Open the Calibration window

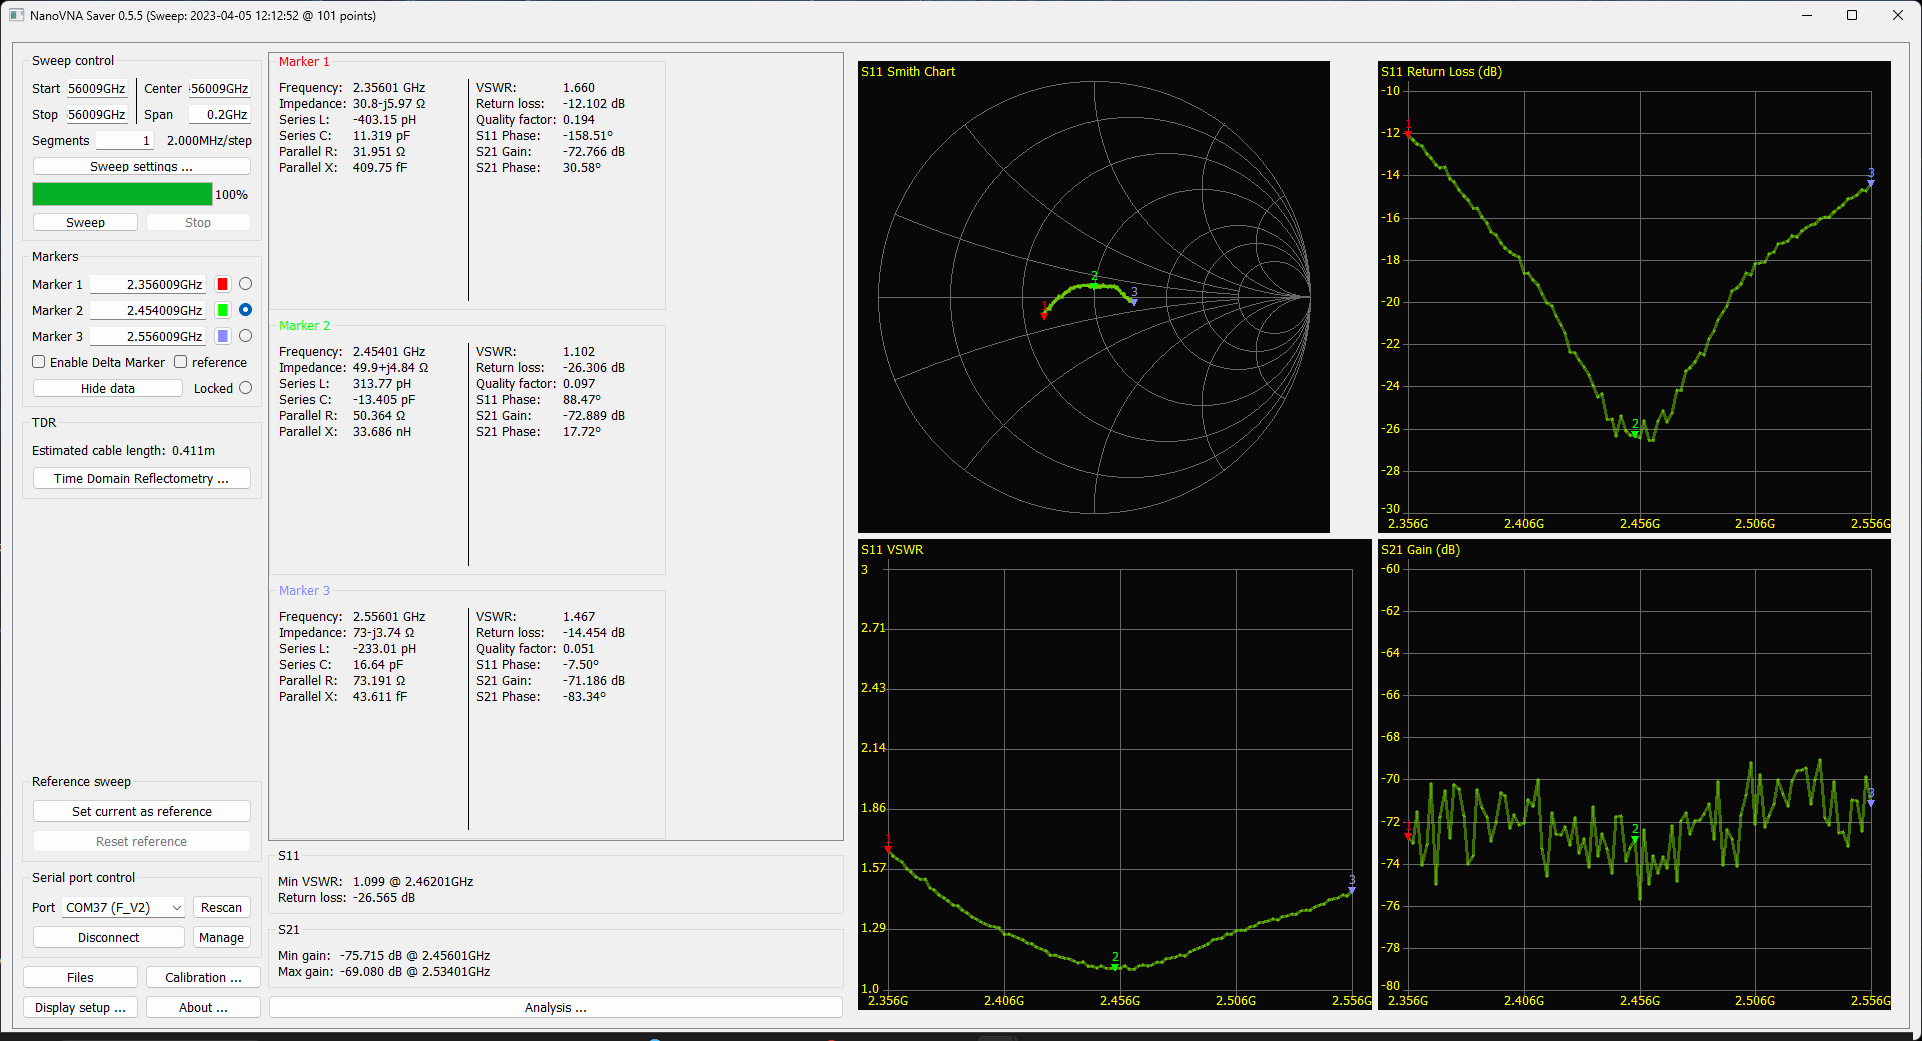click(203, 977)
